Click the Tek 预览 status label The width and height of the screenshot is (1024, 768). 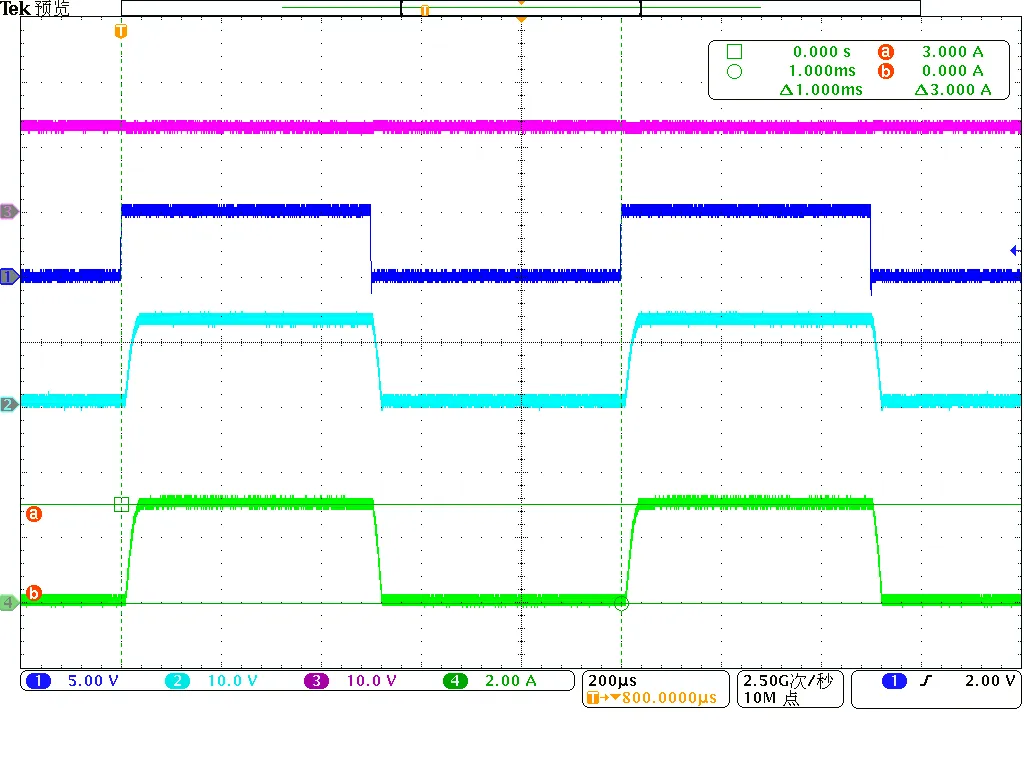click(x=35, y=8)
